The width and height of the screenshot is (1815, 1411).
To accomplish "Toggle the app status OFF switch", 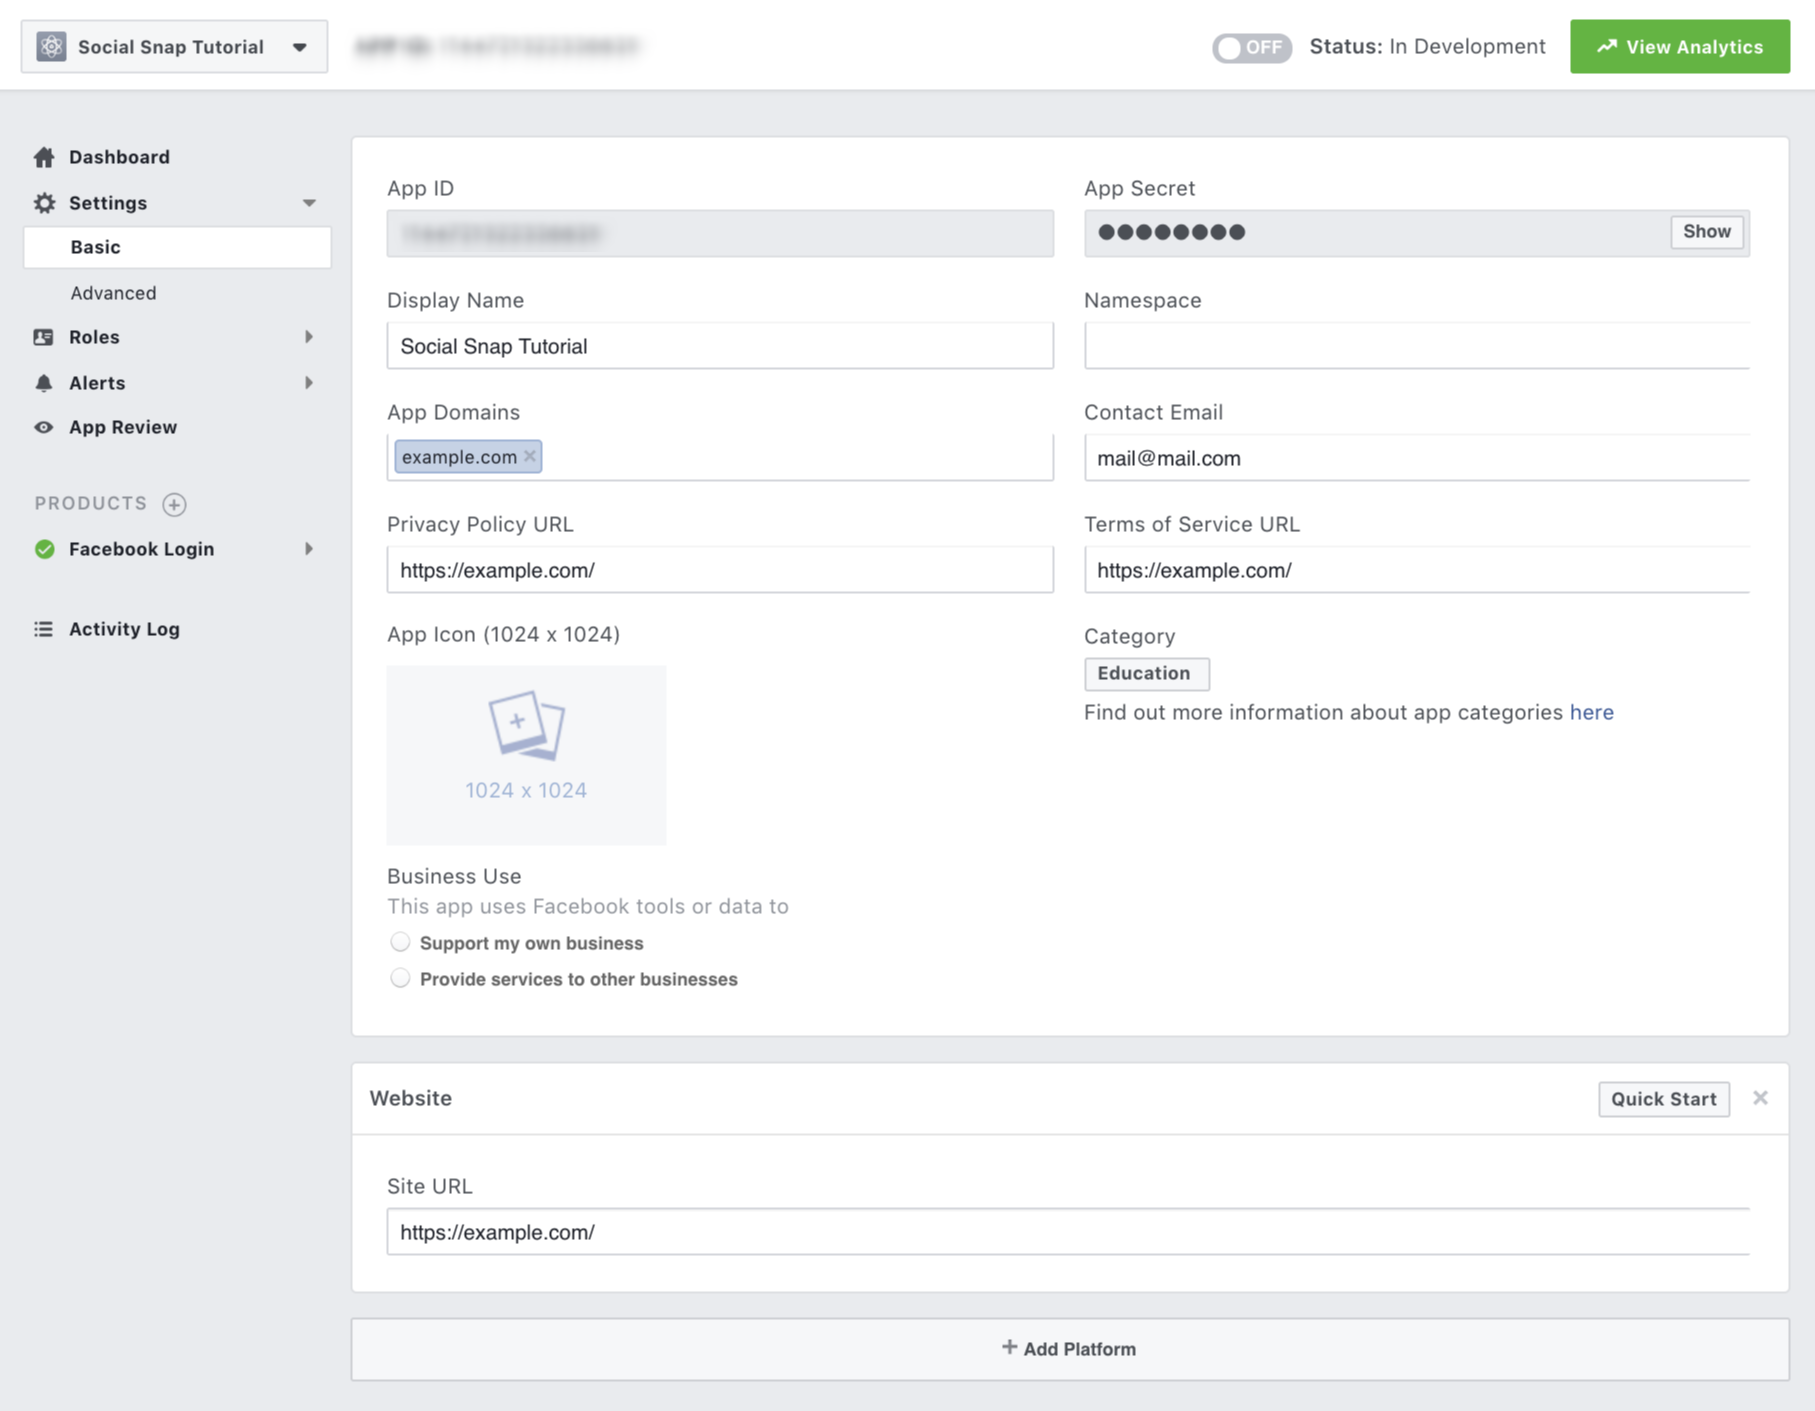I will (x=1250, y=46).
